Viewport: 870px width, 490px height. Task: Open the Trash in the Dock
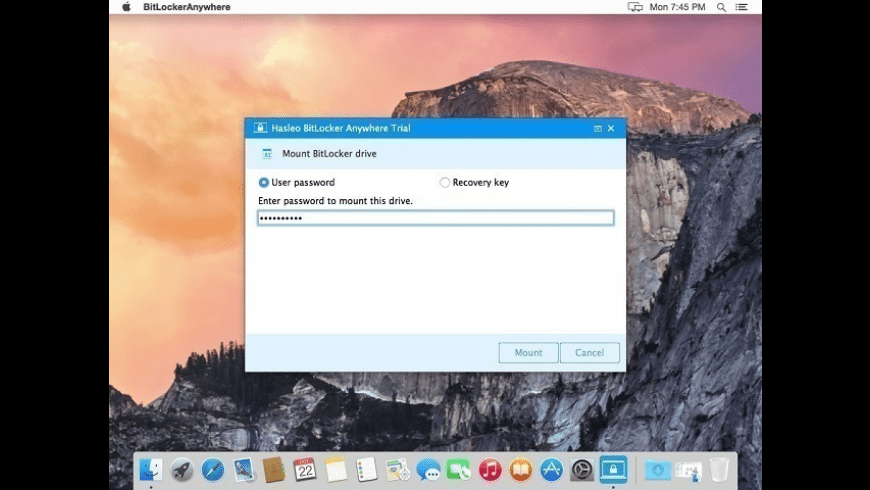(x=719, y=470)
